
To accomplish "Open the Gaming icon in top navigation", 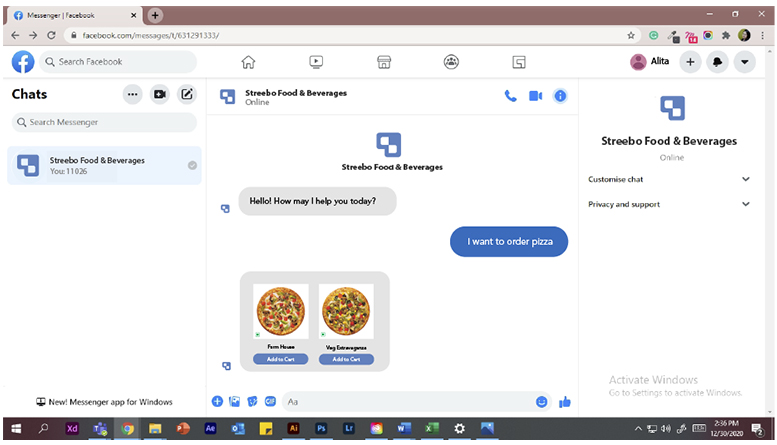I will coord(519,62).
